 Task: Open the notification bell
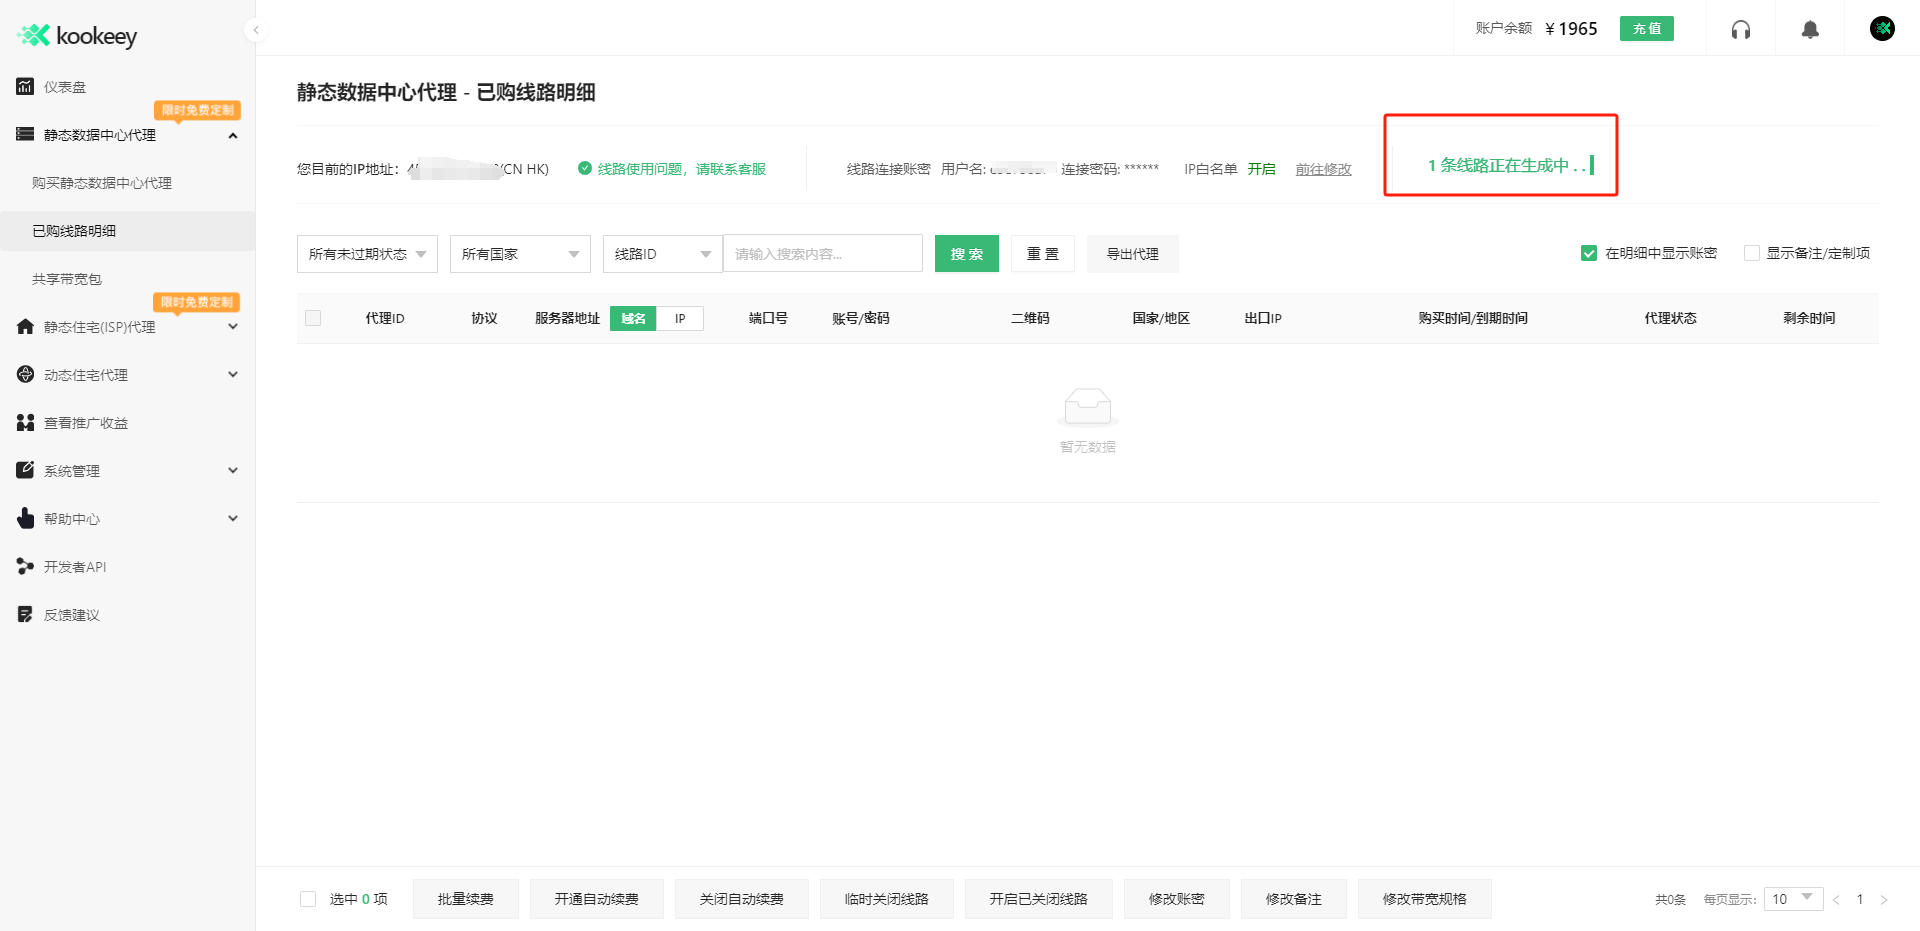1810,29
